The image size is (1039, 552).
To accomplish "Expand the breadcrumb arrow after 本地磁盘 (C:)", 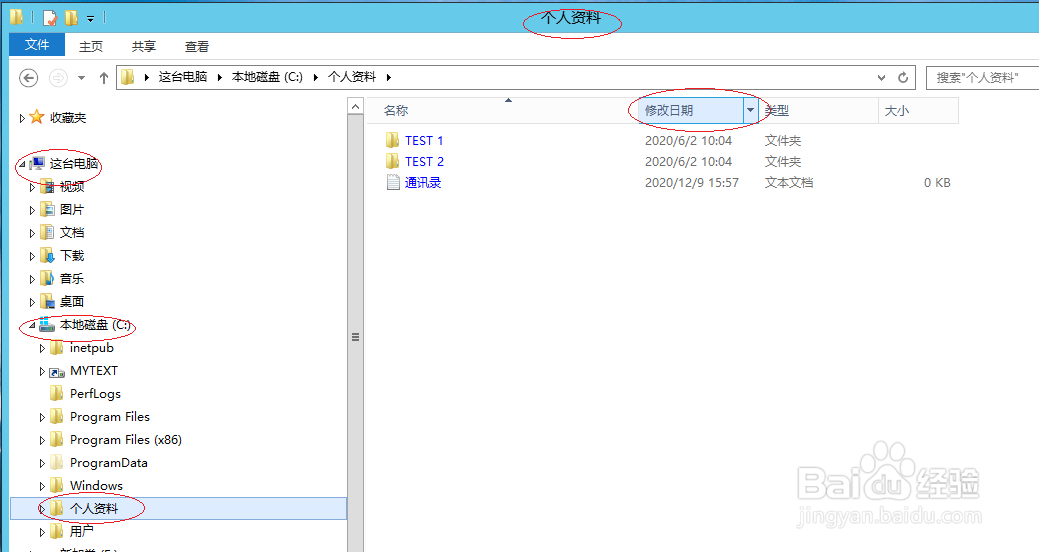I will (315, 78).
